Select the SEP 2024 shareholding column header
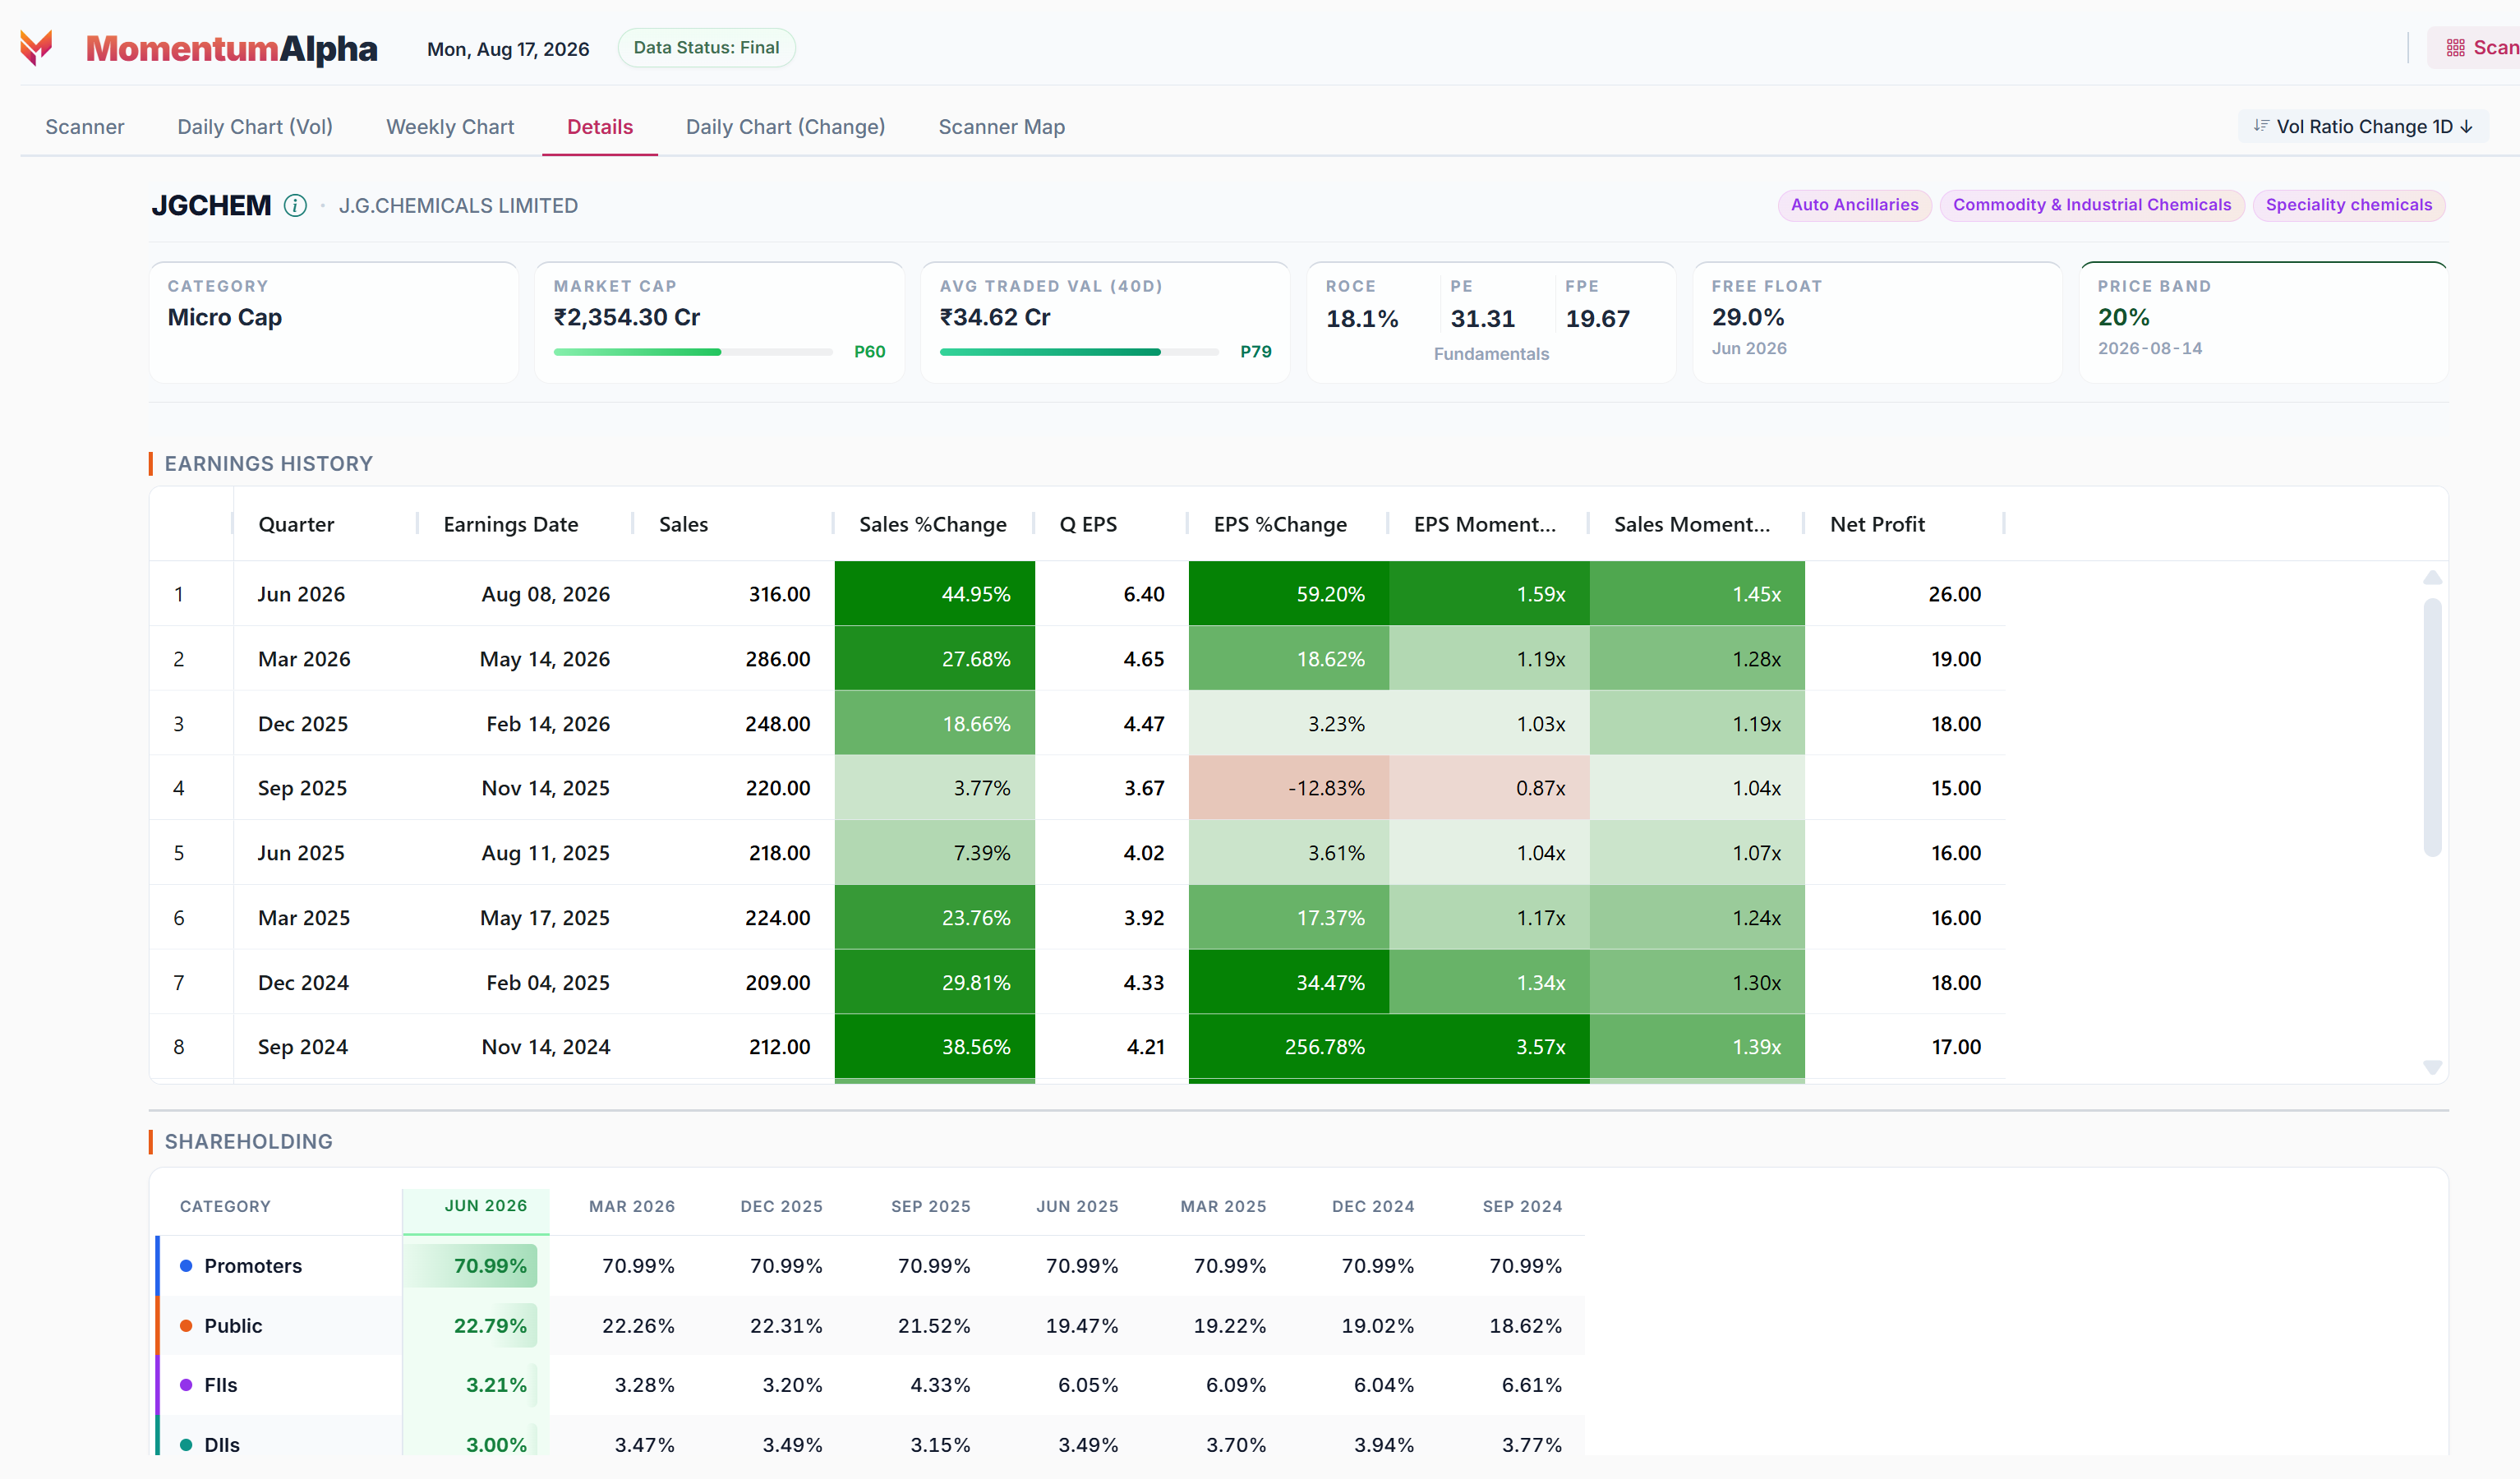This screenshot has width=2520, height=1479. pyautogui.click(x=1522, y=1206)
